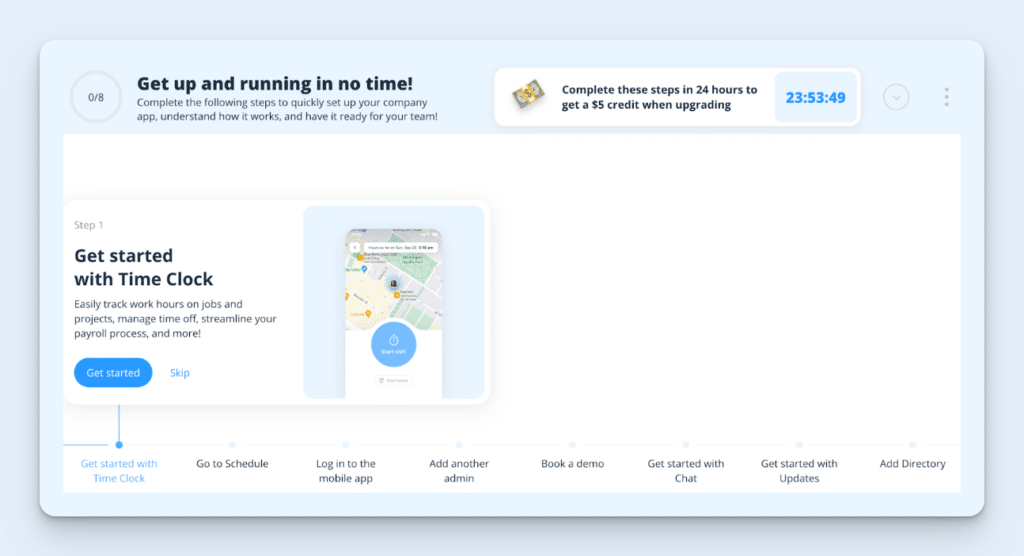This screenshot has height=556, width=1024.
Task: Collapse the onboarding panel with chevron
Action: tap(896, 97)
